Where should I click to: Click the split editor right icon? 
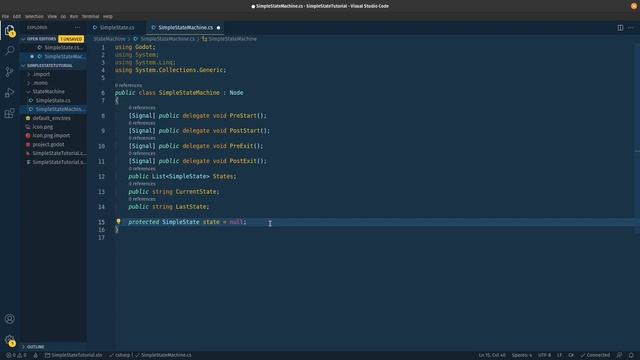pyautogui.click(x=620, y=27)
